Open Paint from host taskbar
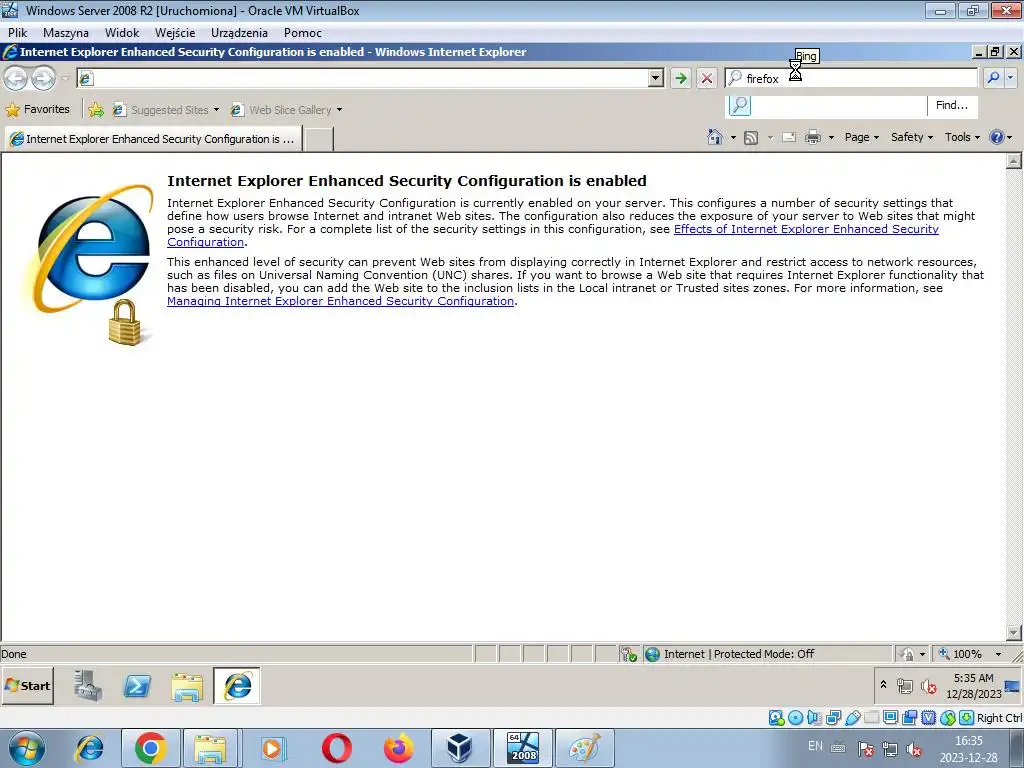Image resolution: width=1024 pixels, height=768 pixels. [584, 748]
